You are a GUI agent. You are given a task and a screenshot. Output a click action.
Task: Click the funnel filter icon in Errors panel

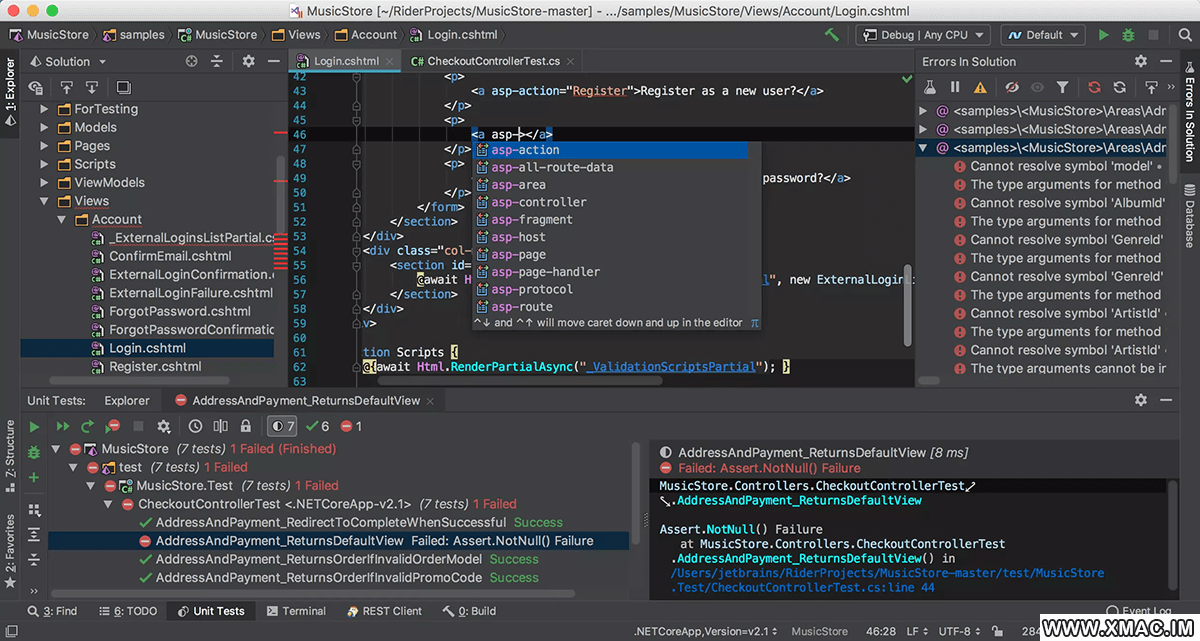(1062, 88)
